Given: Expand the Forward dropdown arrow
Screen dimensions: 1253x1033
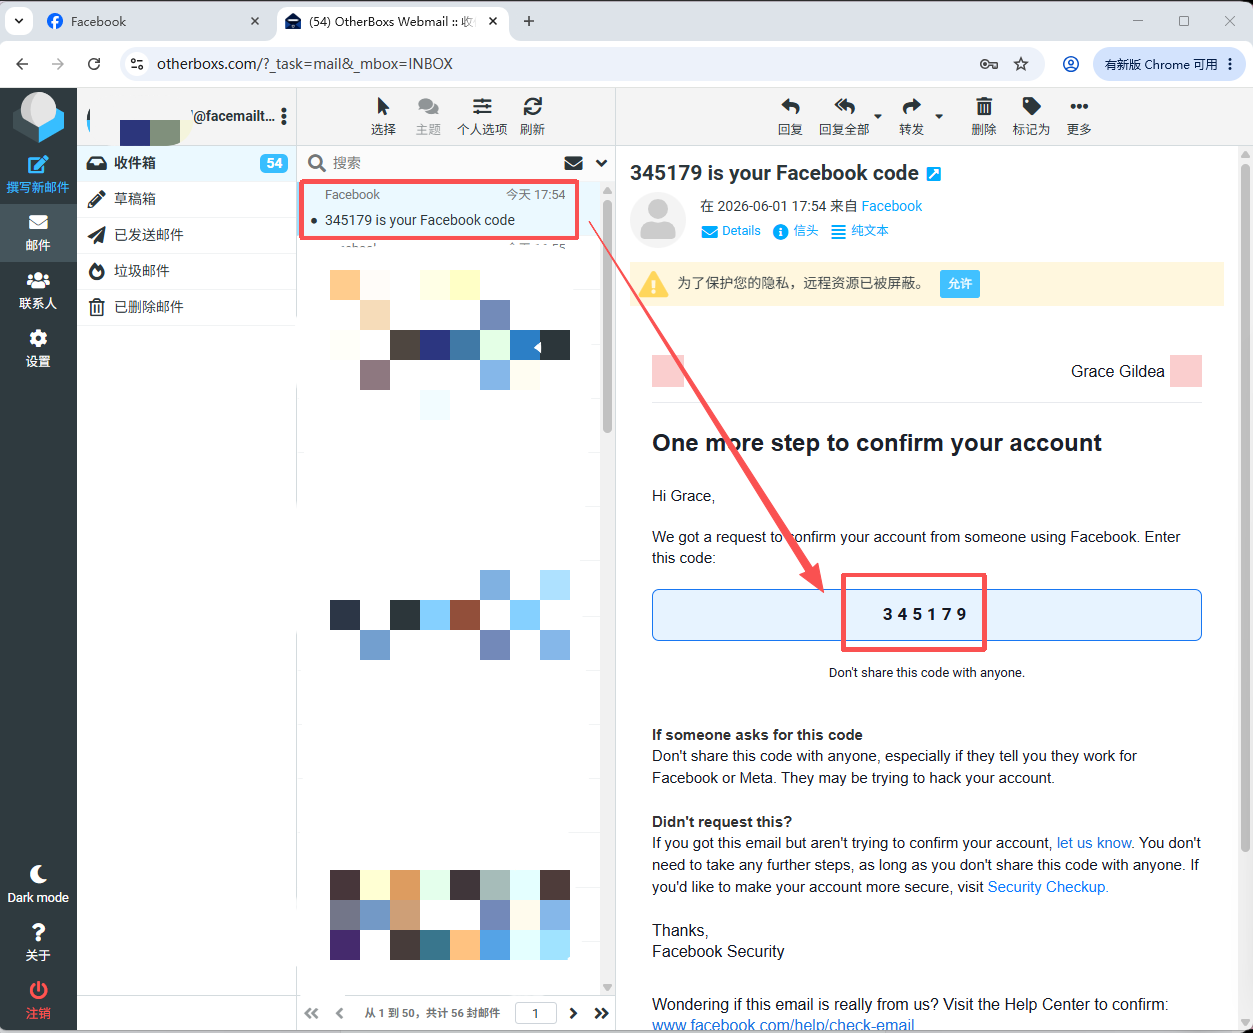Looking at the screenshot, I should [939, 116].
